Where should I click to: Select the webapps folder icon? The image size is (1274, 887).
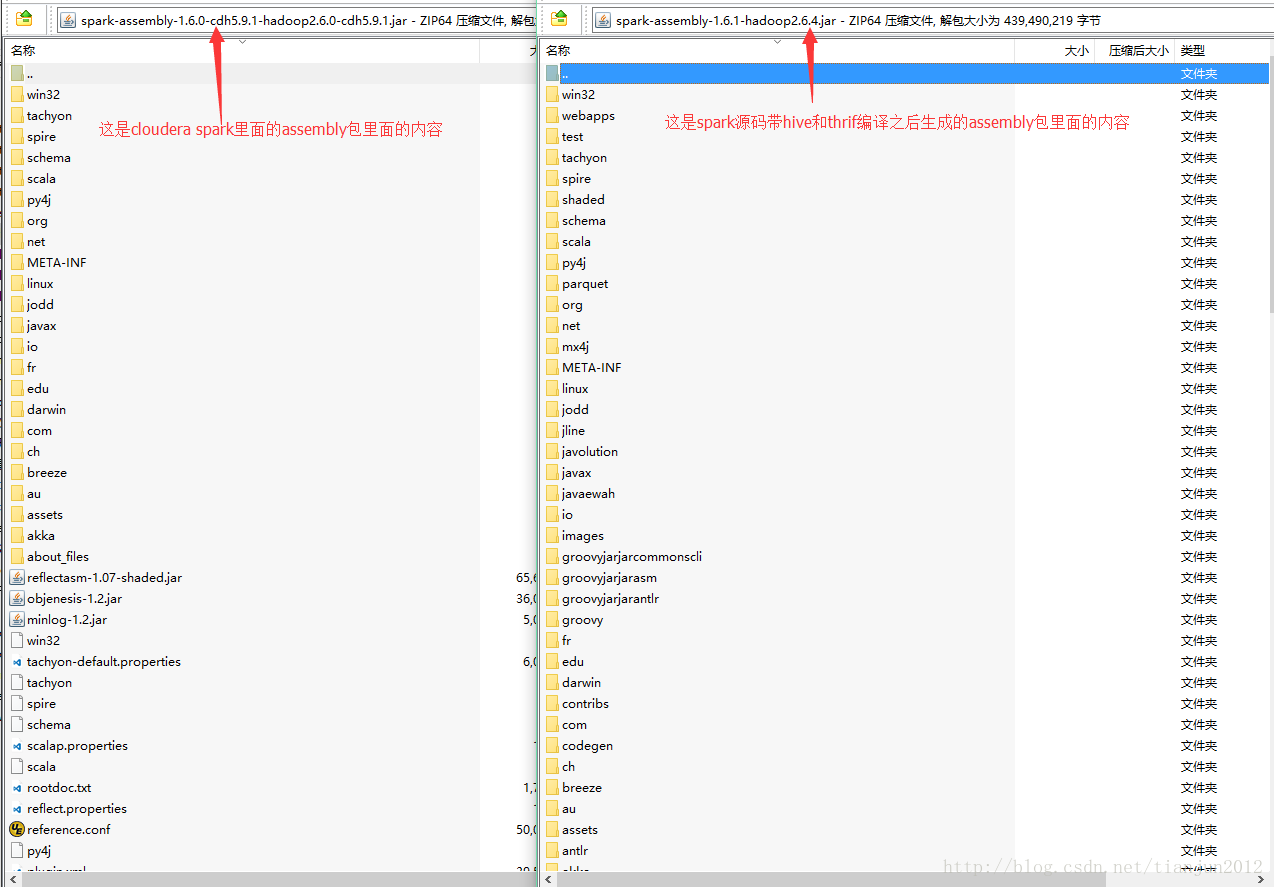coord(552,115)
